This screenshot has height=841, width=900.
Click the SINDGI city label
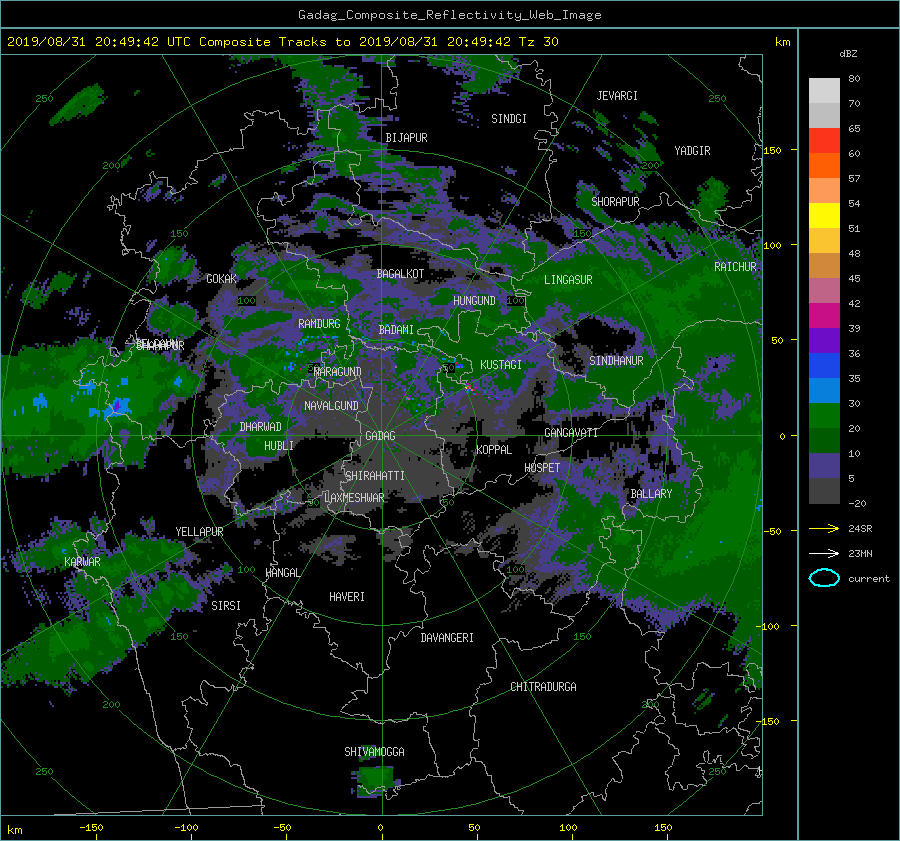point(509,119)
